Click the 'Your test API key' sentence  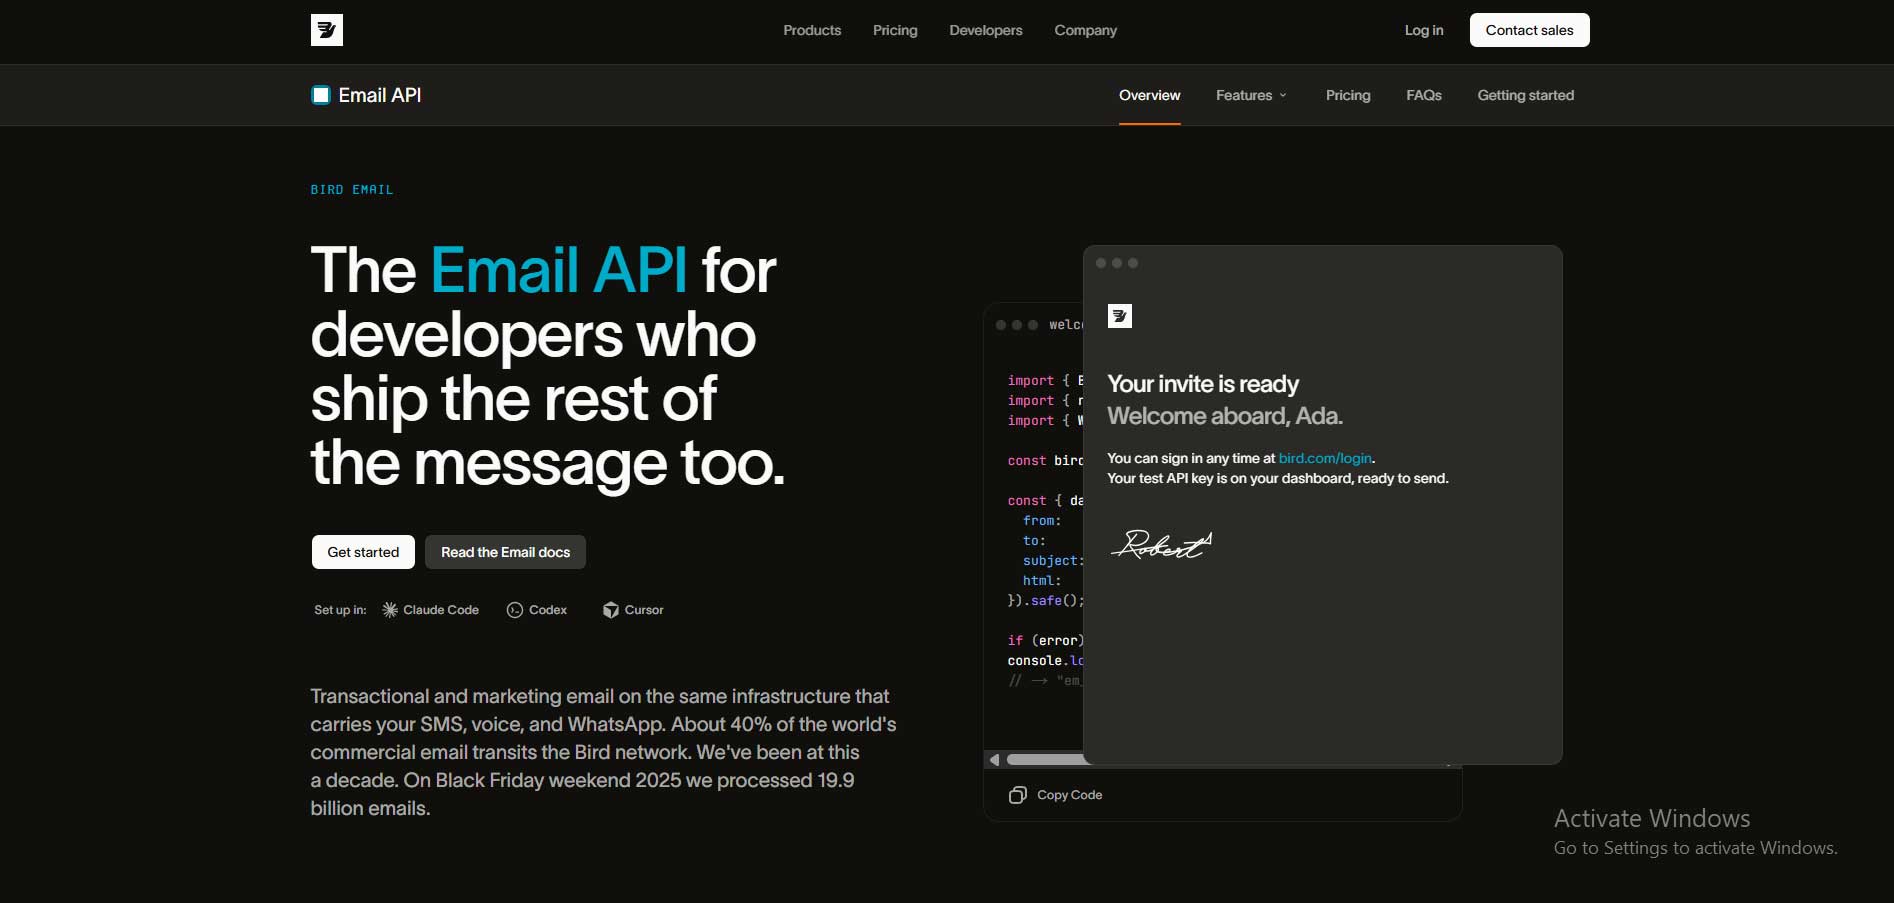tap(1278, 478)
